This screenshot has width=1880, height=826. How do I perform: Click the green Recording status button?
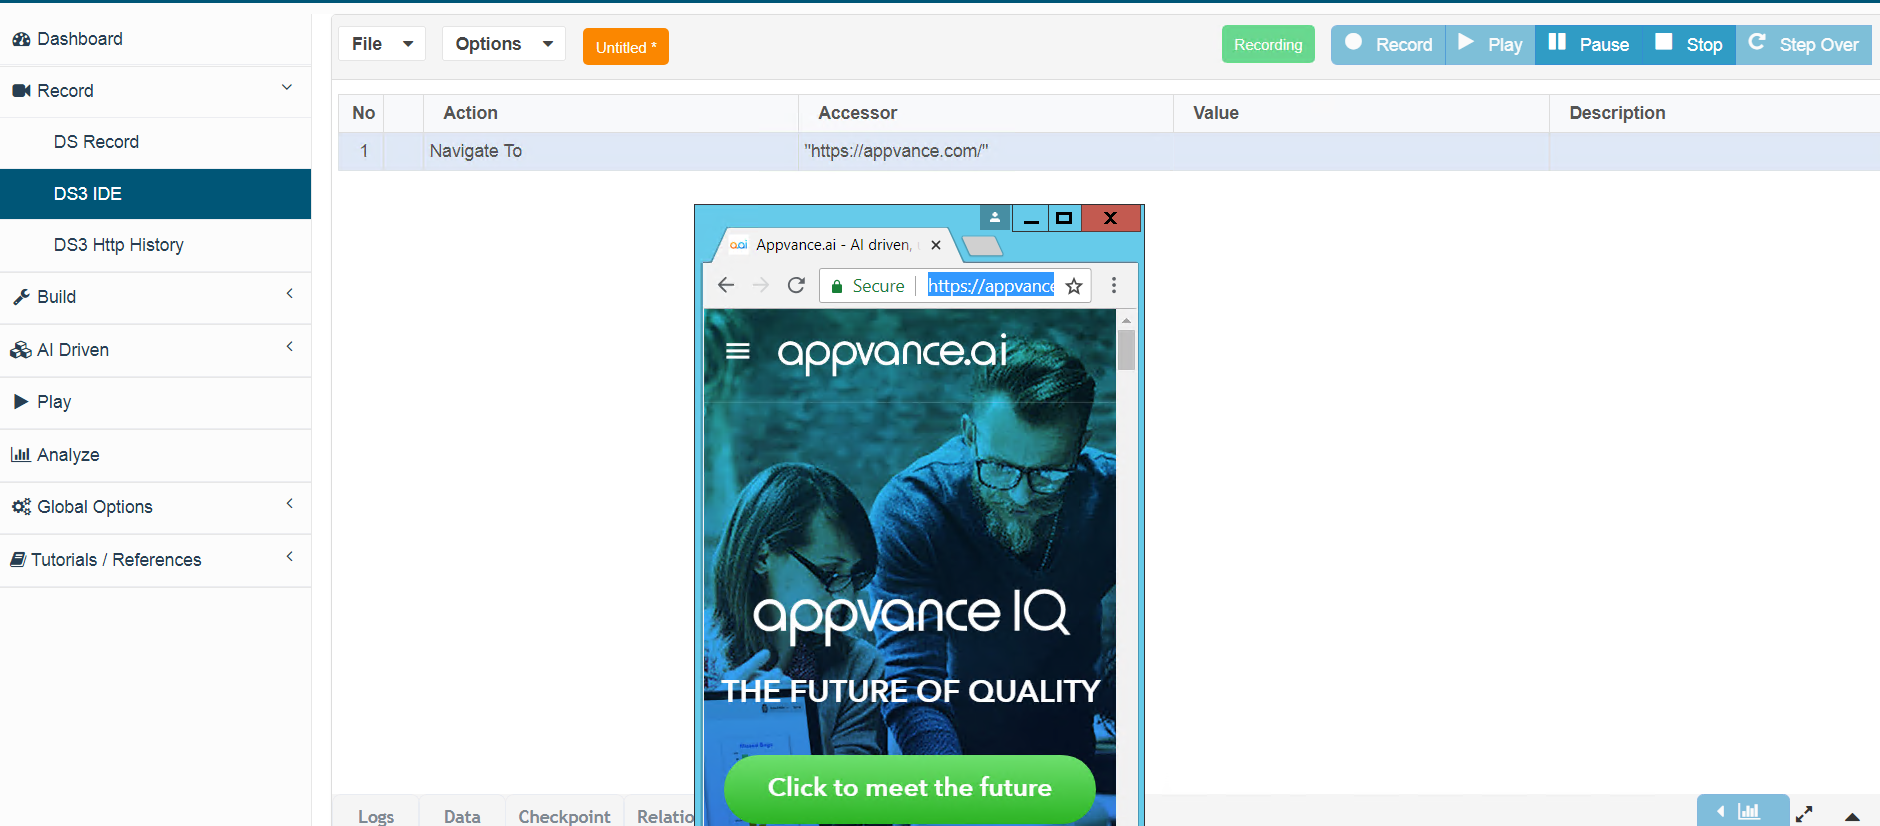pyautogui.click(x=1268, y=44)
